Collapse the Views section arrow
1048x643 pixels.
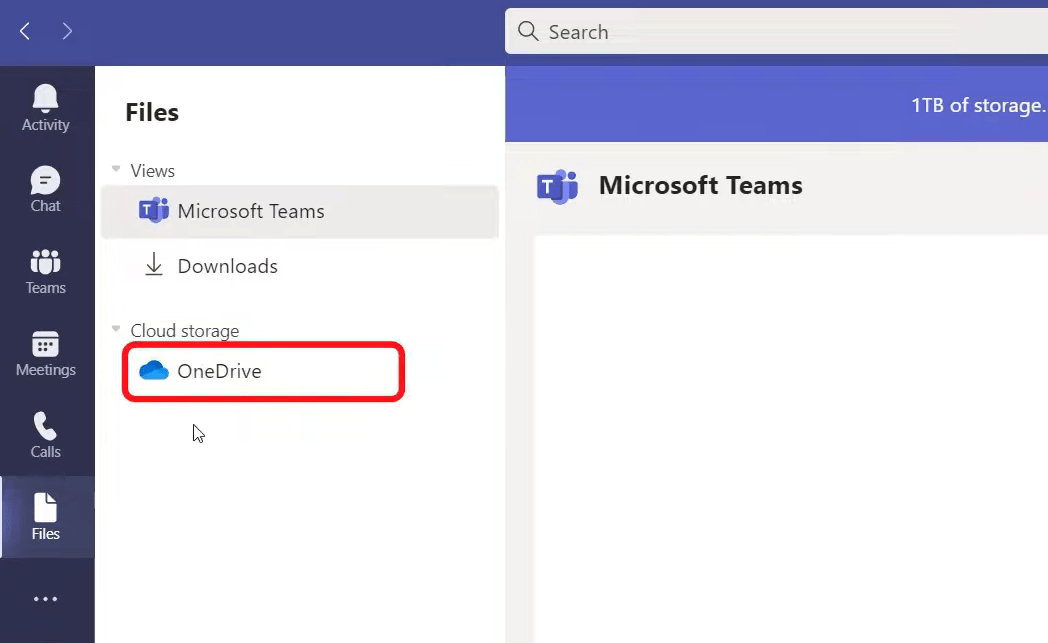[116, 169]
